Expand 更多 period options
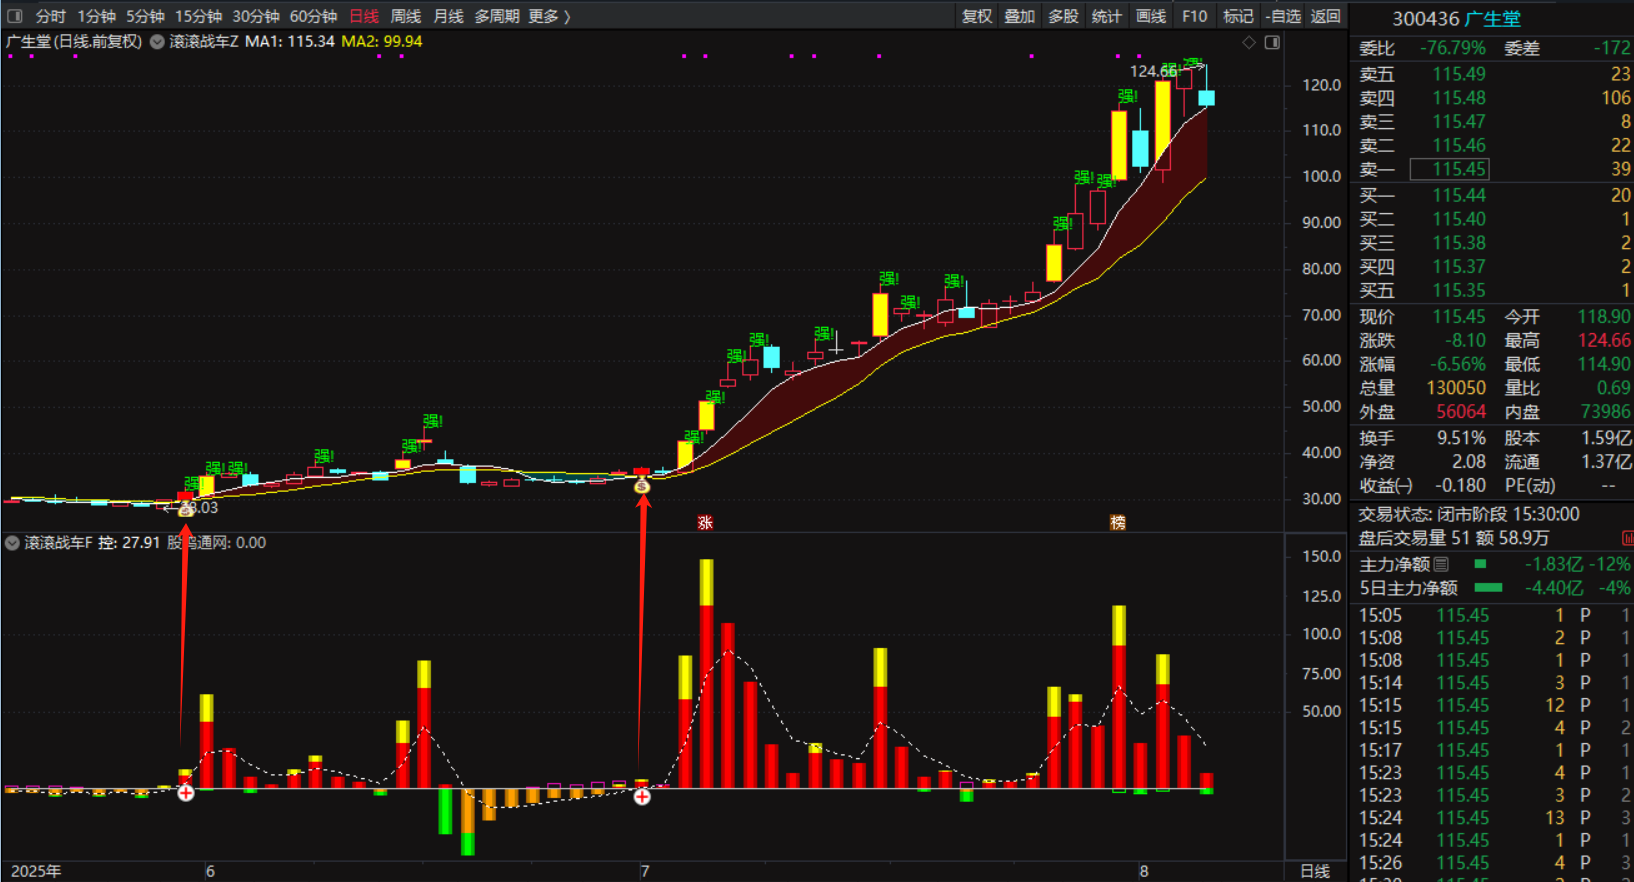Screen dimensions: 1634x882 pos(548,16)
